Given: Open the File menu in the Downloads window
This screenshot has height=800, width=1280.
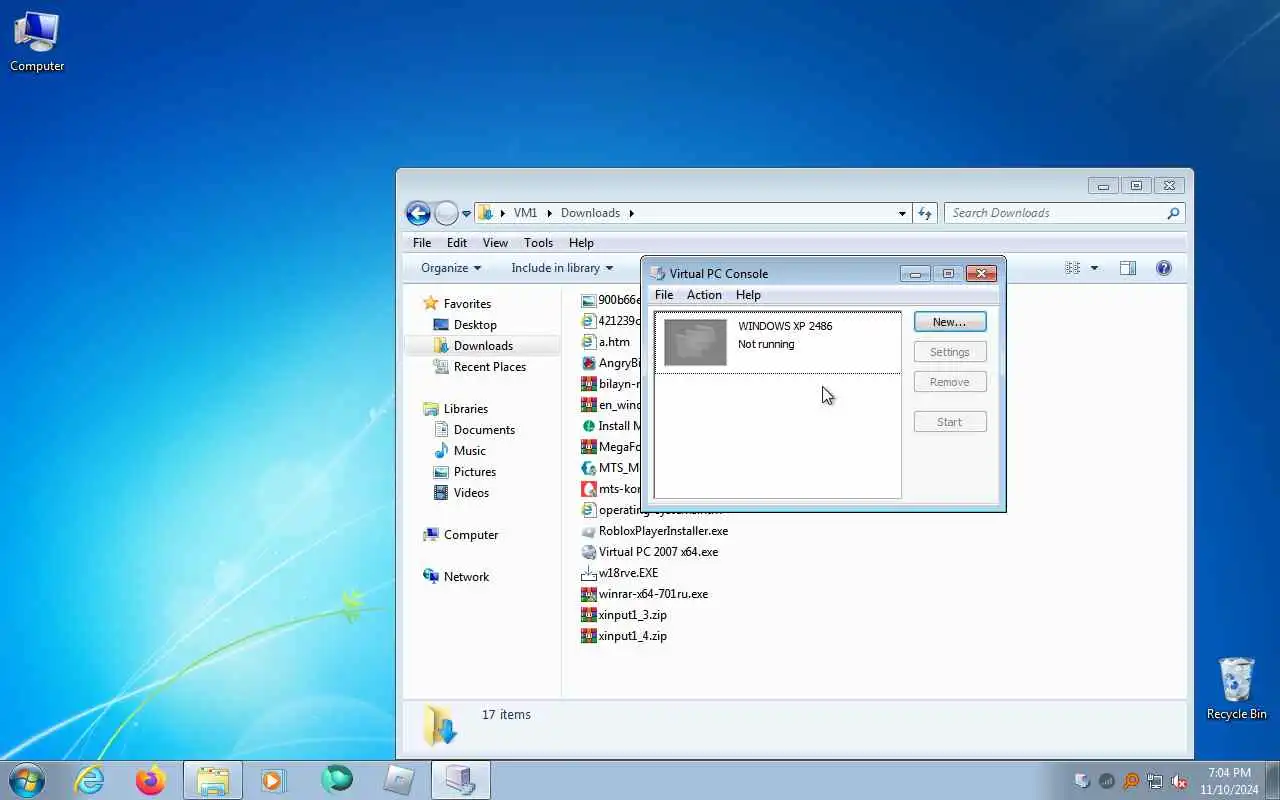Looking at the screenshot, I should 422,243.
